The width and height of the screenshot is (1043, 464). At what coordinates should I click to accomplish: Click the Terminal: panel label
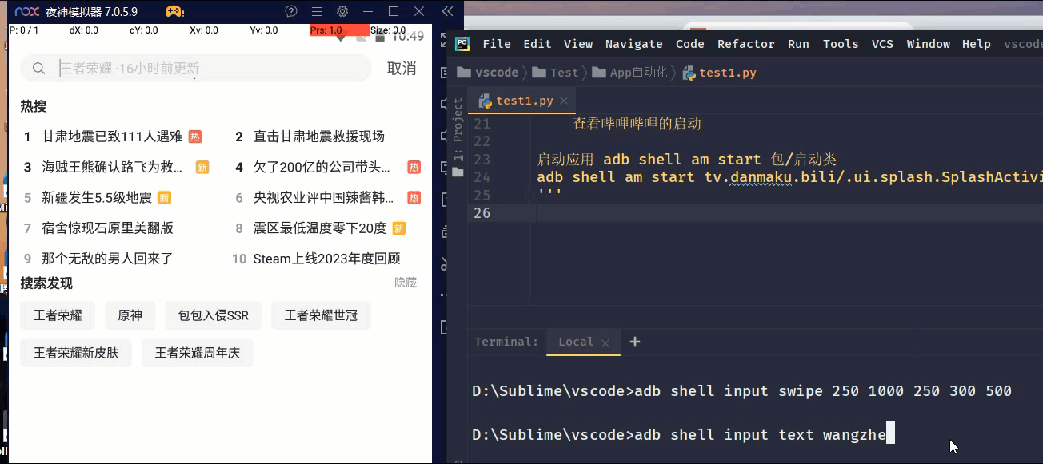click(506, 342)
